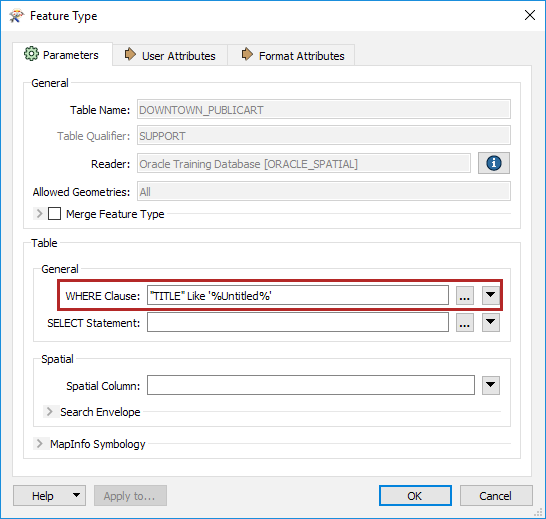Click the Format Attributes arrow icon
The width and height of the screenshot is (546, 519).
pyautogui.click(x=247, y=54)
